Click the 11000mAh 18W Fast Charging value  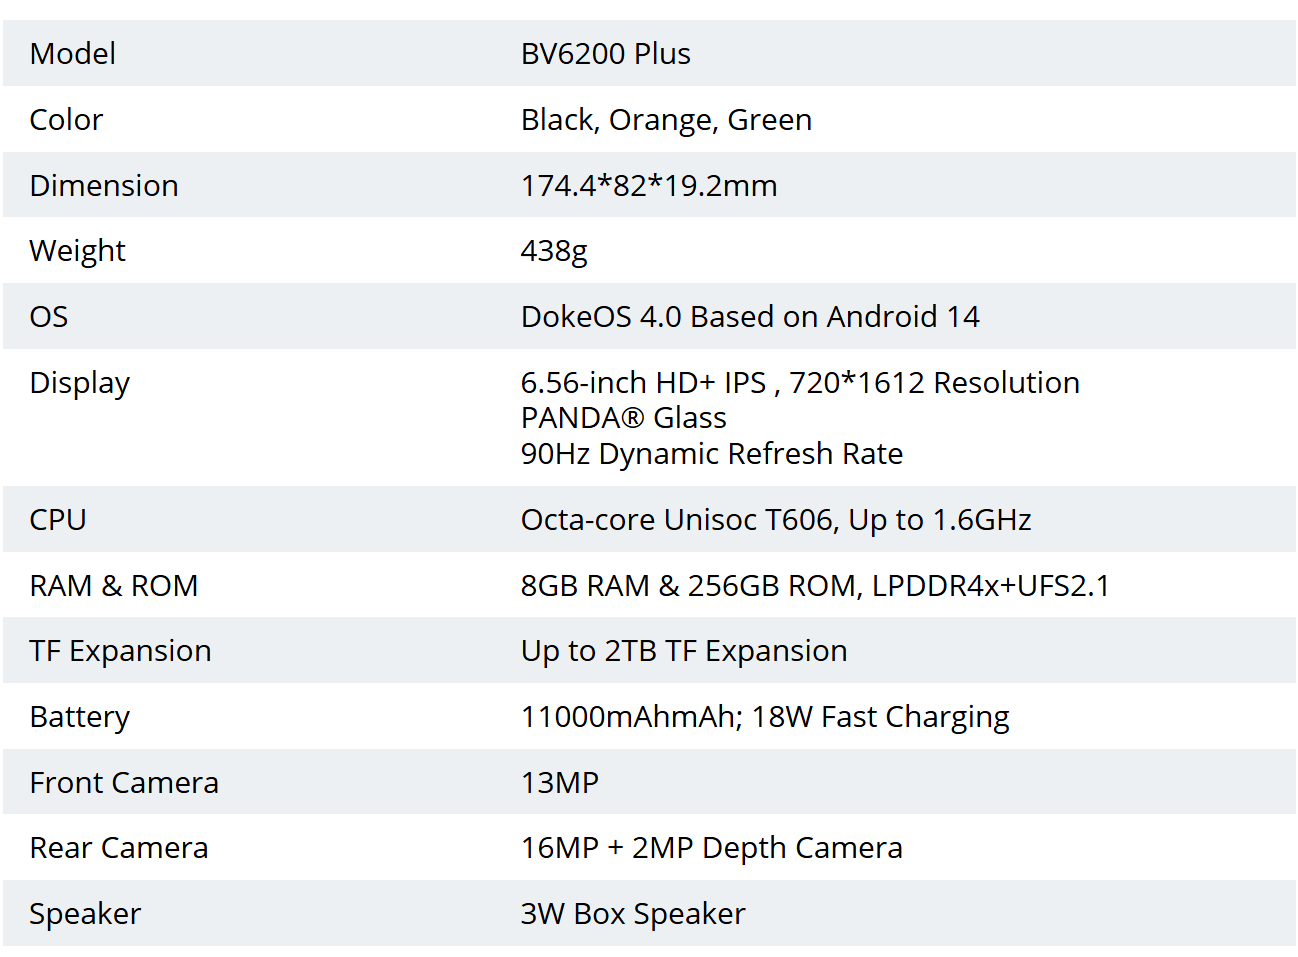pos(764,717)
